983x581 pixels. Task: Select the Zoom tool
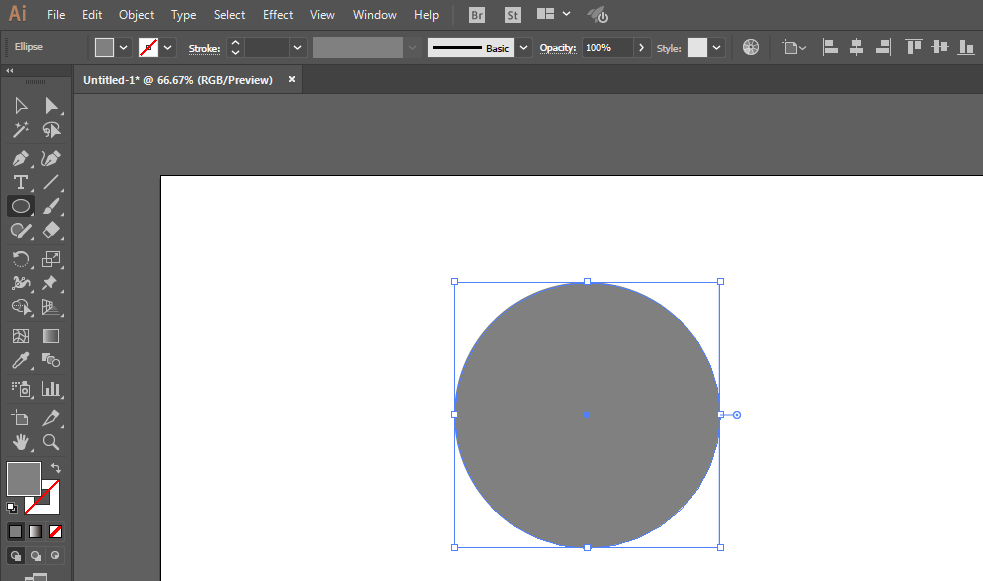pyautogui.click(x=51, y=442)
